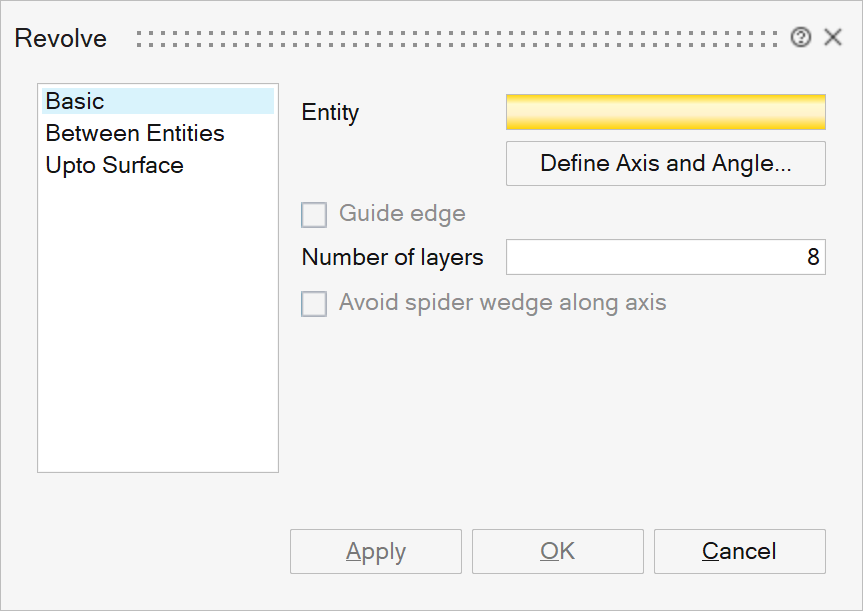
Task: Open the help icon in the title bar
Action: [800, 38]
